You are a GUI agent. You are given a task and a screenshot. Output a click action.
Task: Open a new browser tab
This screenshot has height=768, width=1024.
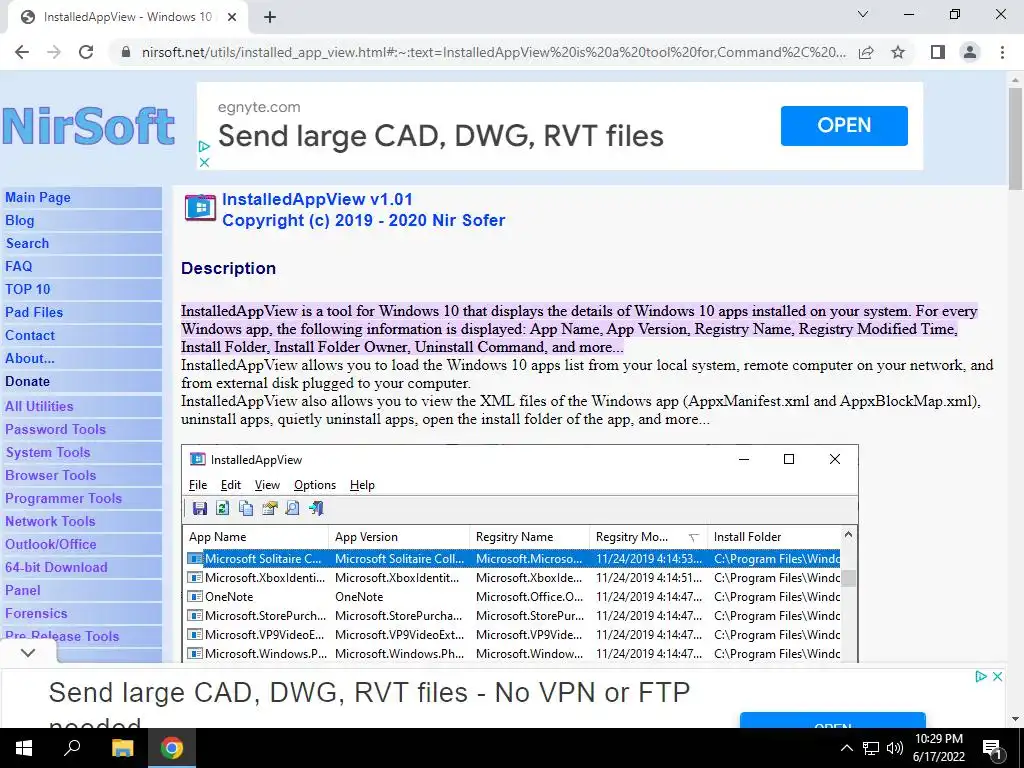click(x=270, y=18)
